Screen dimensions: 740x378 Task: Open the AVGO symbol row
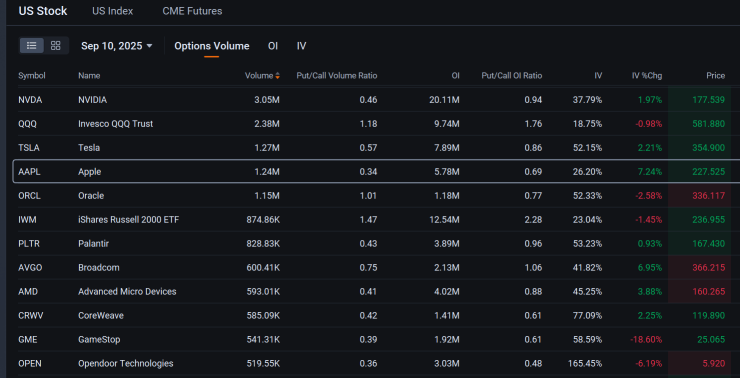coord(30,268)
